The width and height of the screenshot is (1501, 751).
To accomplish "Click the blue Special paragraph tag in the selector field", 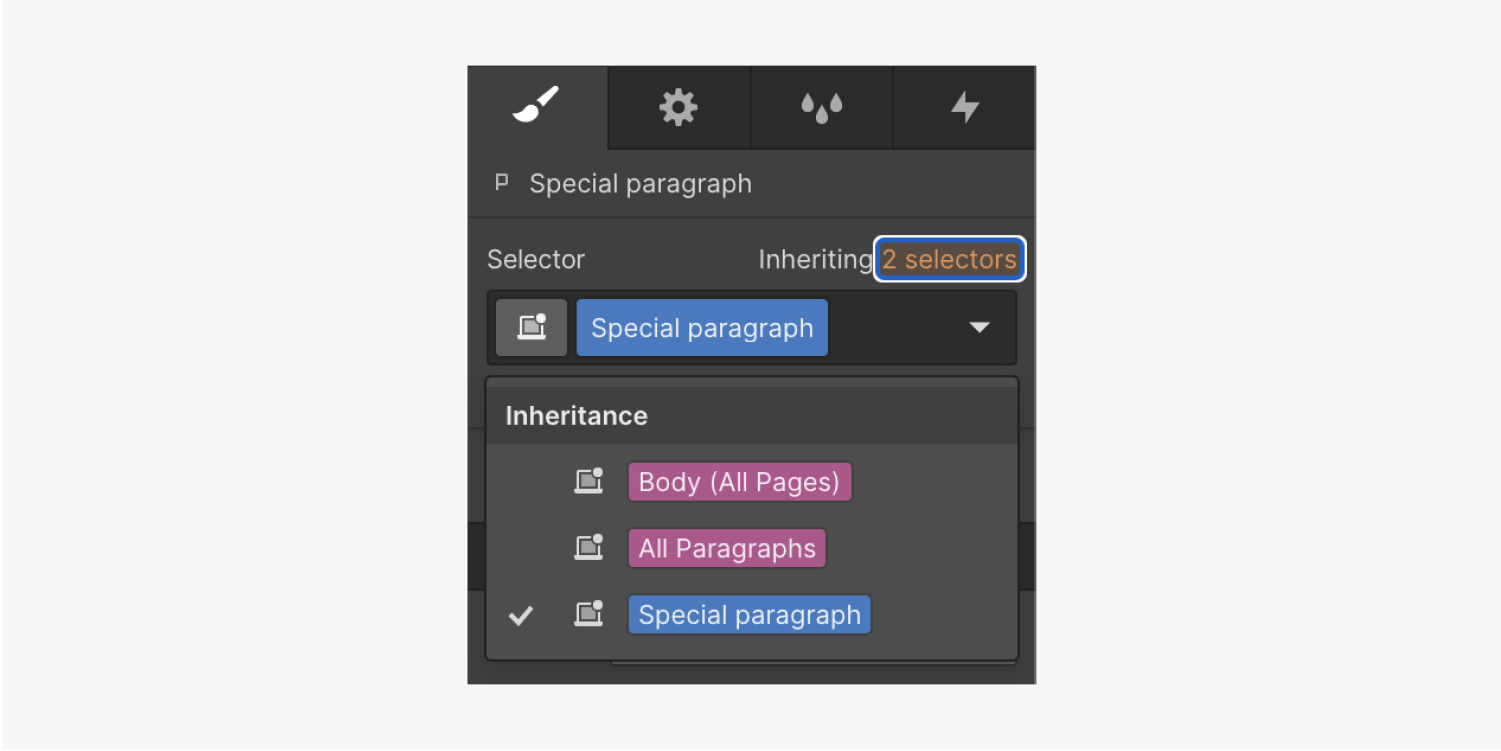I will 702,328.
